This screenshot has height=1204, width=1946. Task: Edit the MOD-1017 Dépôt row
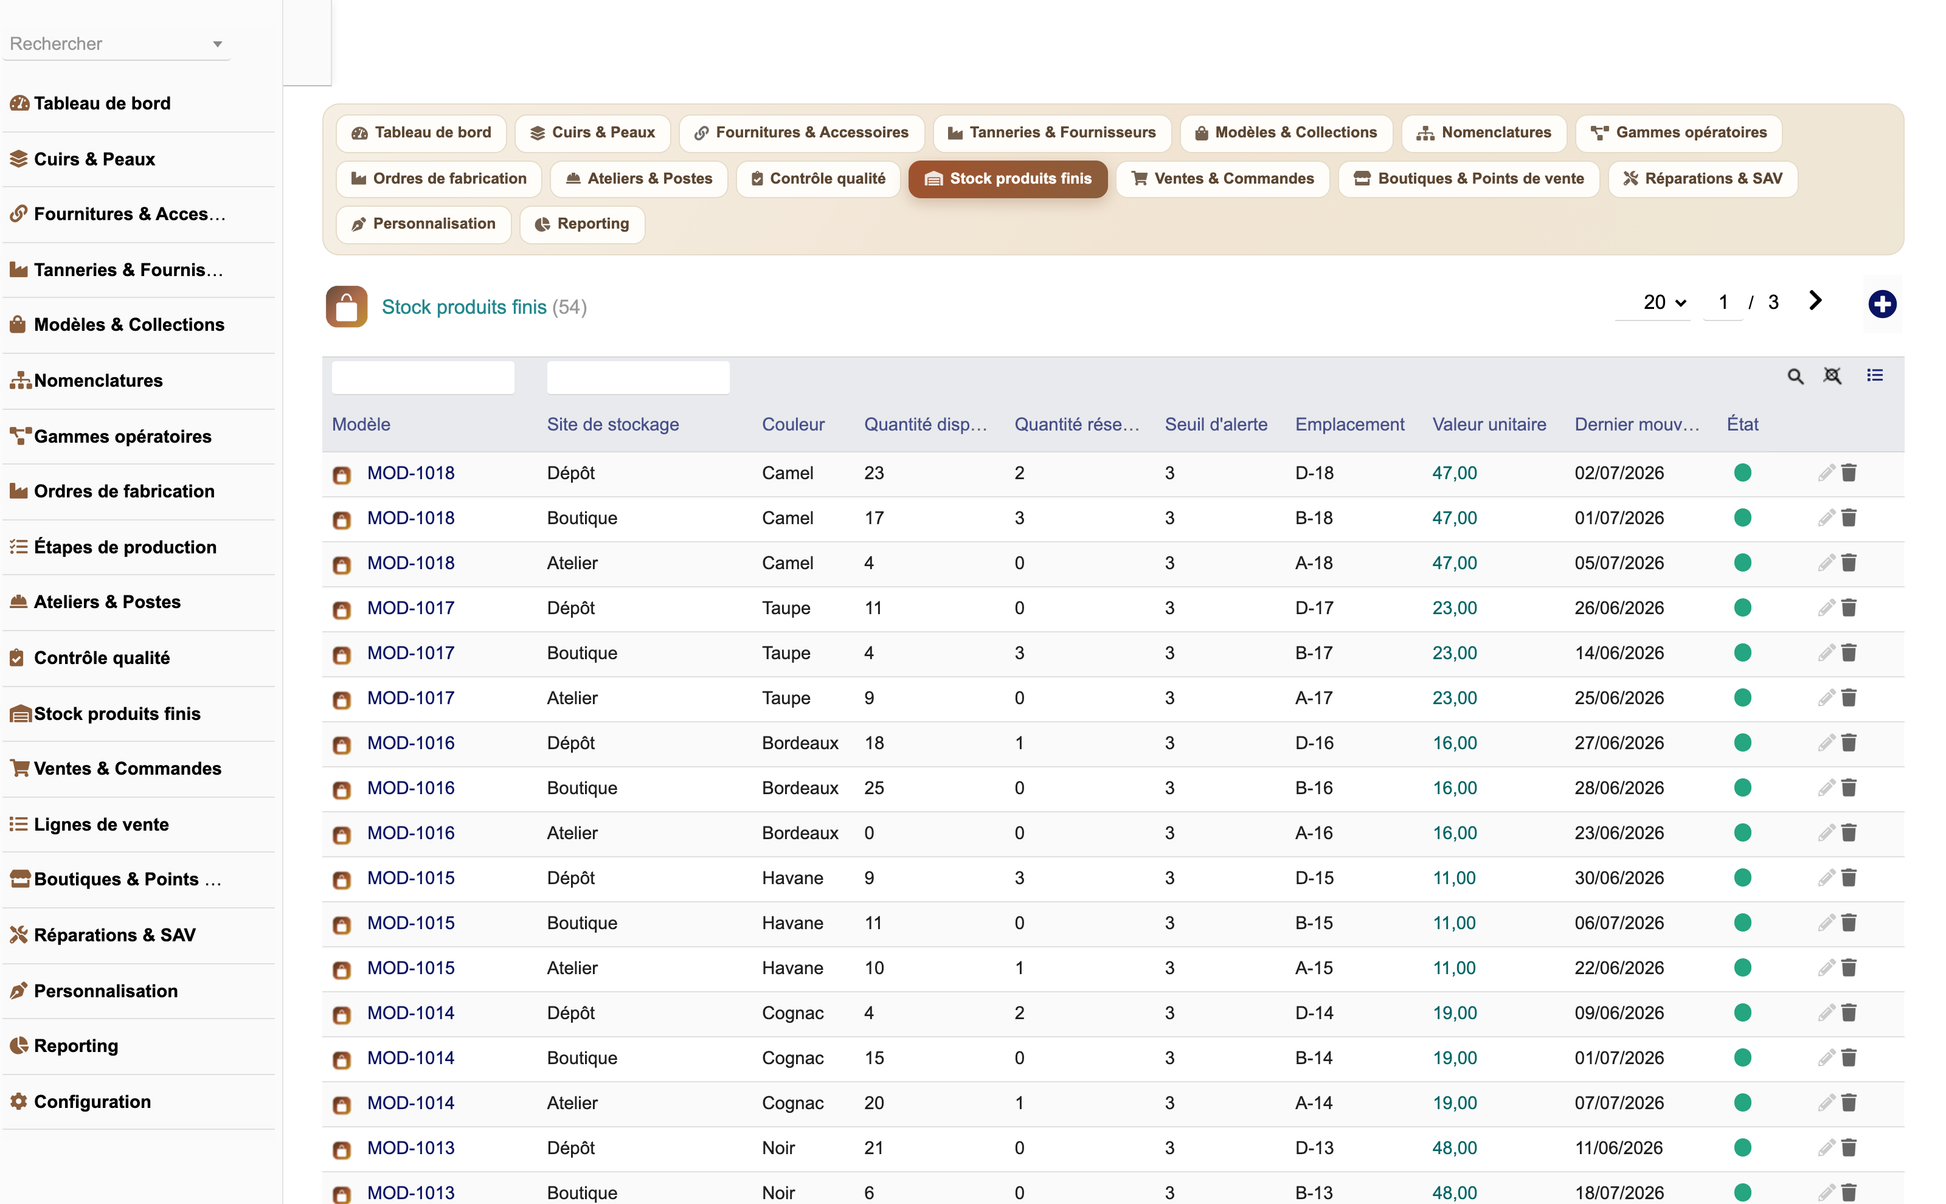pos(1826,608)
